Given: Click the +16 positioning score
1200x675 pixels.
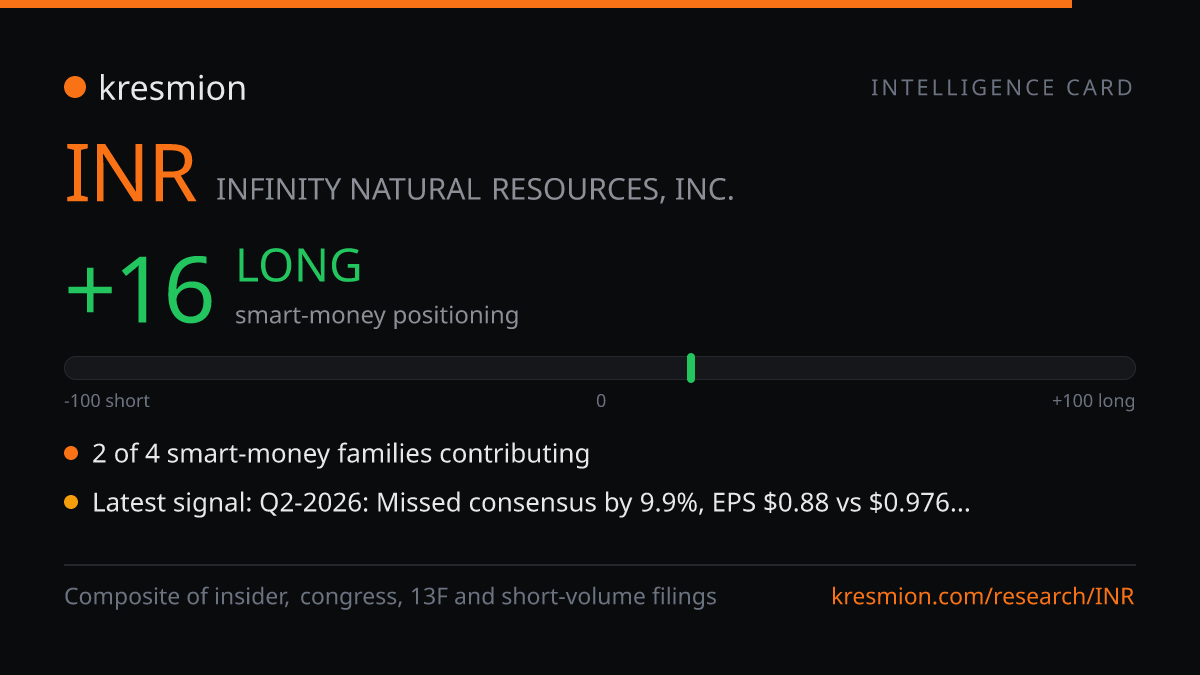Looking at the screenshot, I should pyautogui.click(x=140, y=290).
